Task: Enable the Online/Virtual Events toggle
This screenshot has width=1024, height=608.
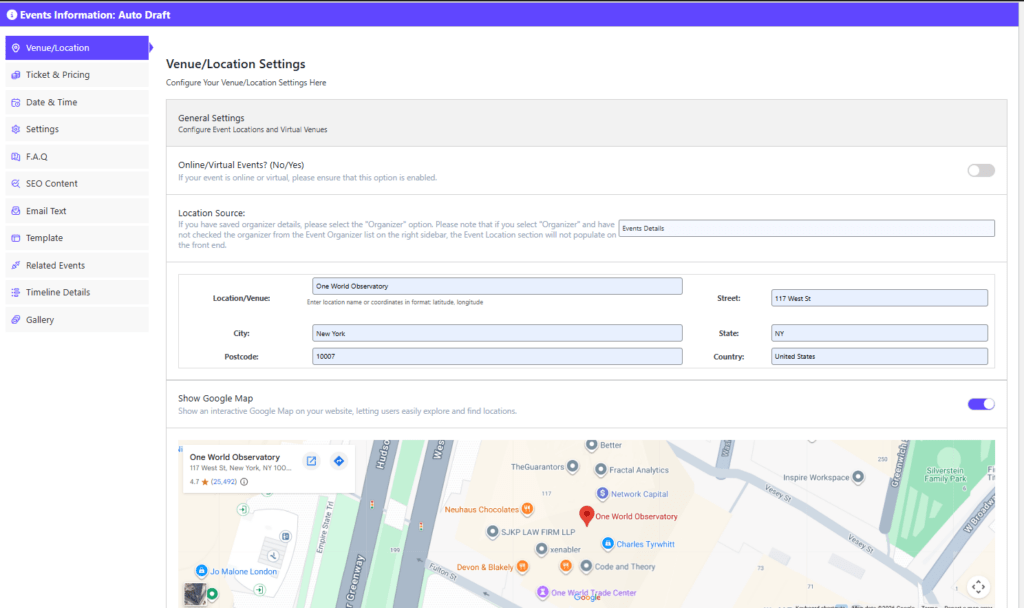Action: (x=981, y=170)
